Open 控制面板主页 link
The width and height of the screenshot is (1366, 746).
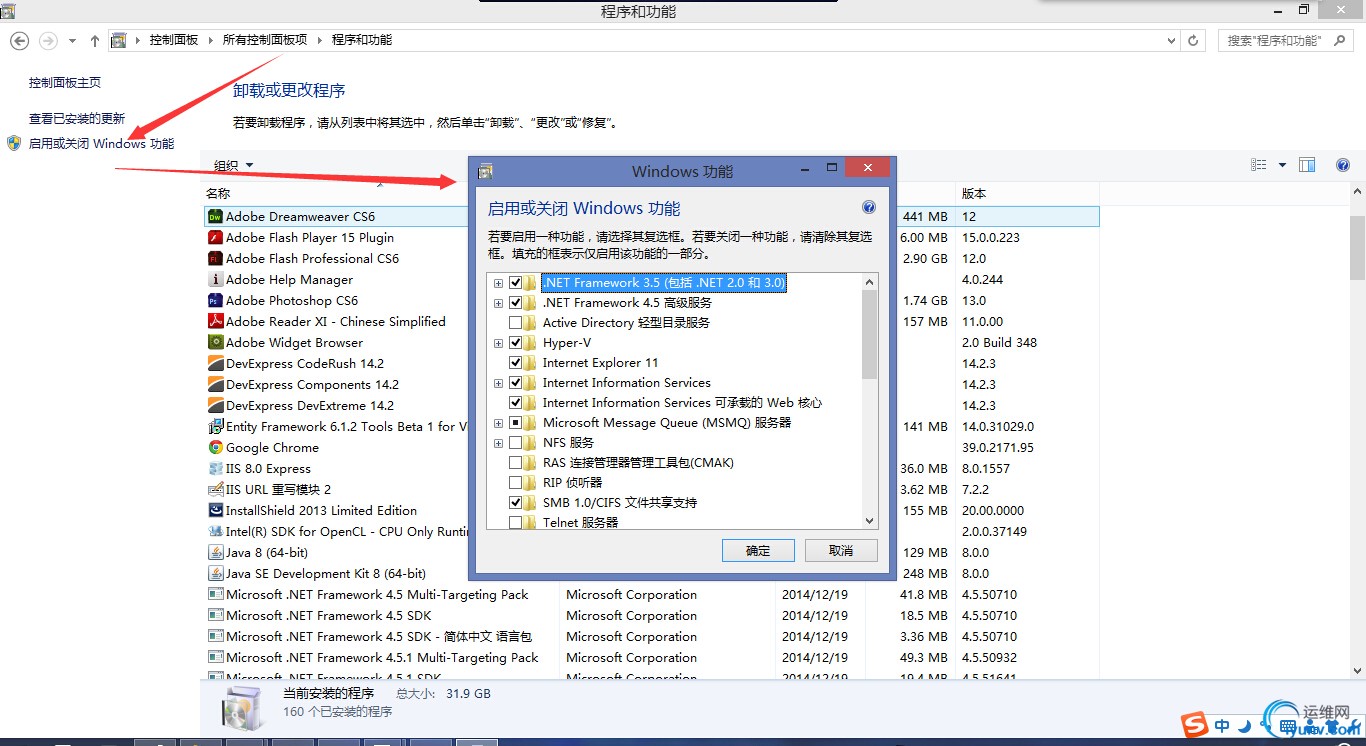pos(65,82)
